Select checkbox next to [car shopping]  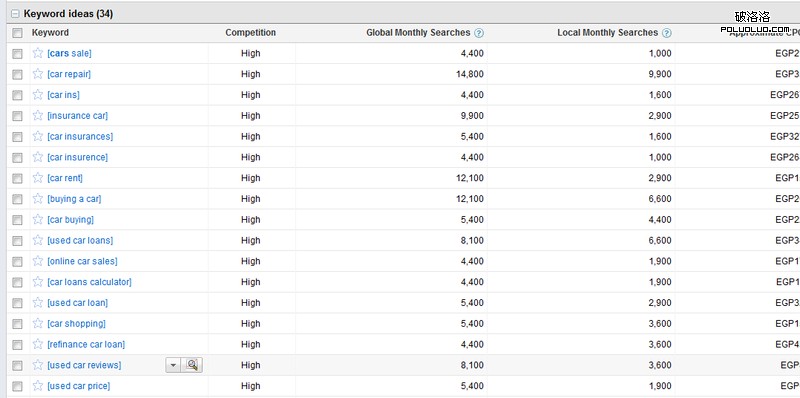pos(17,324)
